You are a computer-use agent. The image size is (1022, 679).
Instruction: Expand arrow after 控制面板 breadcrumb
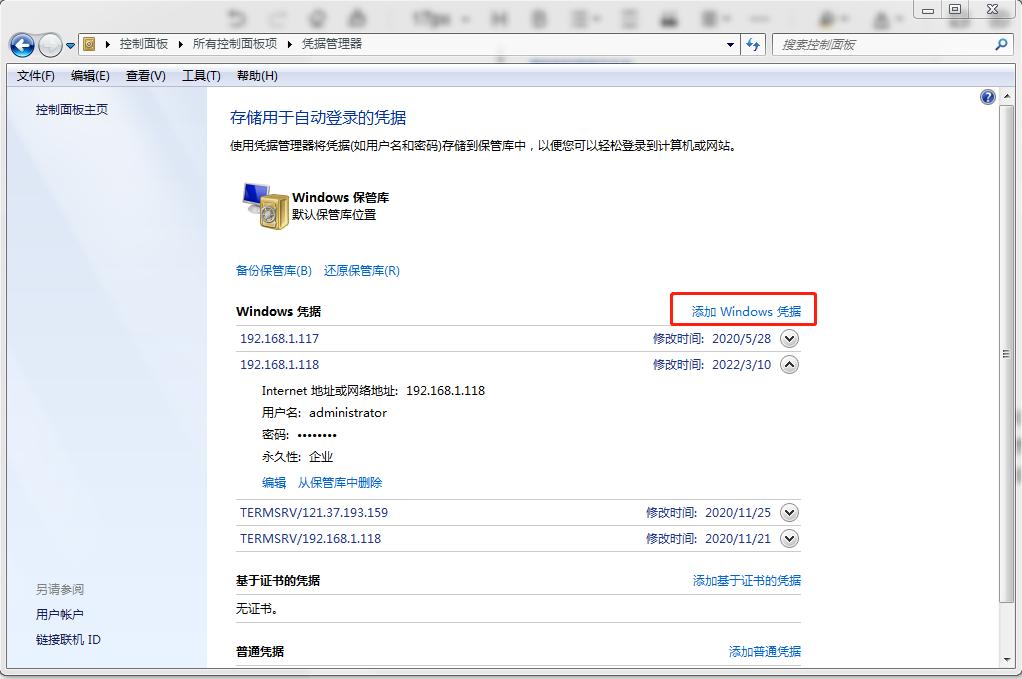tap(181, 44)
